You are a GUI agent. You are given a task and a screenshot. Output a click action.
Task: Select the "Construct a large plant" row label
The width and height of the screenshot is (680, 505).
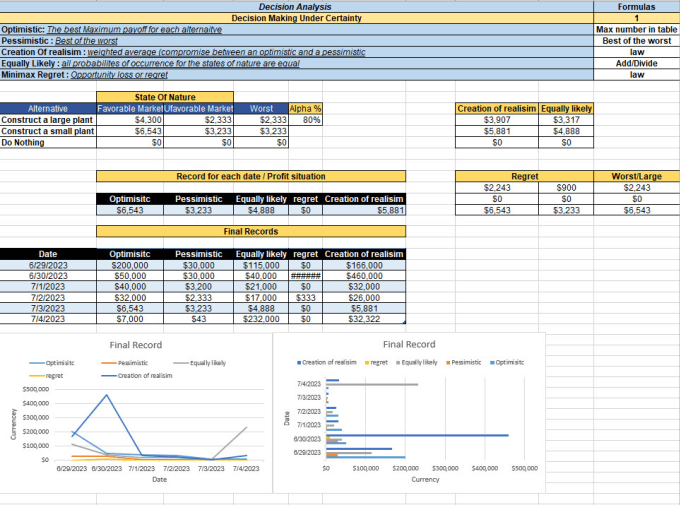pyautogui.click(x=48, y=119)
